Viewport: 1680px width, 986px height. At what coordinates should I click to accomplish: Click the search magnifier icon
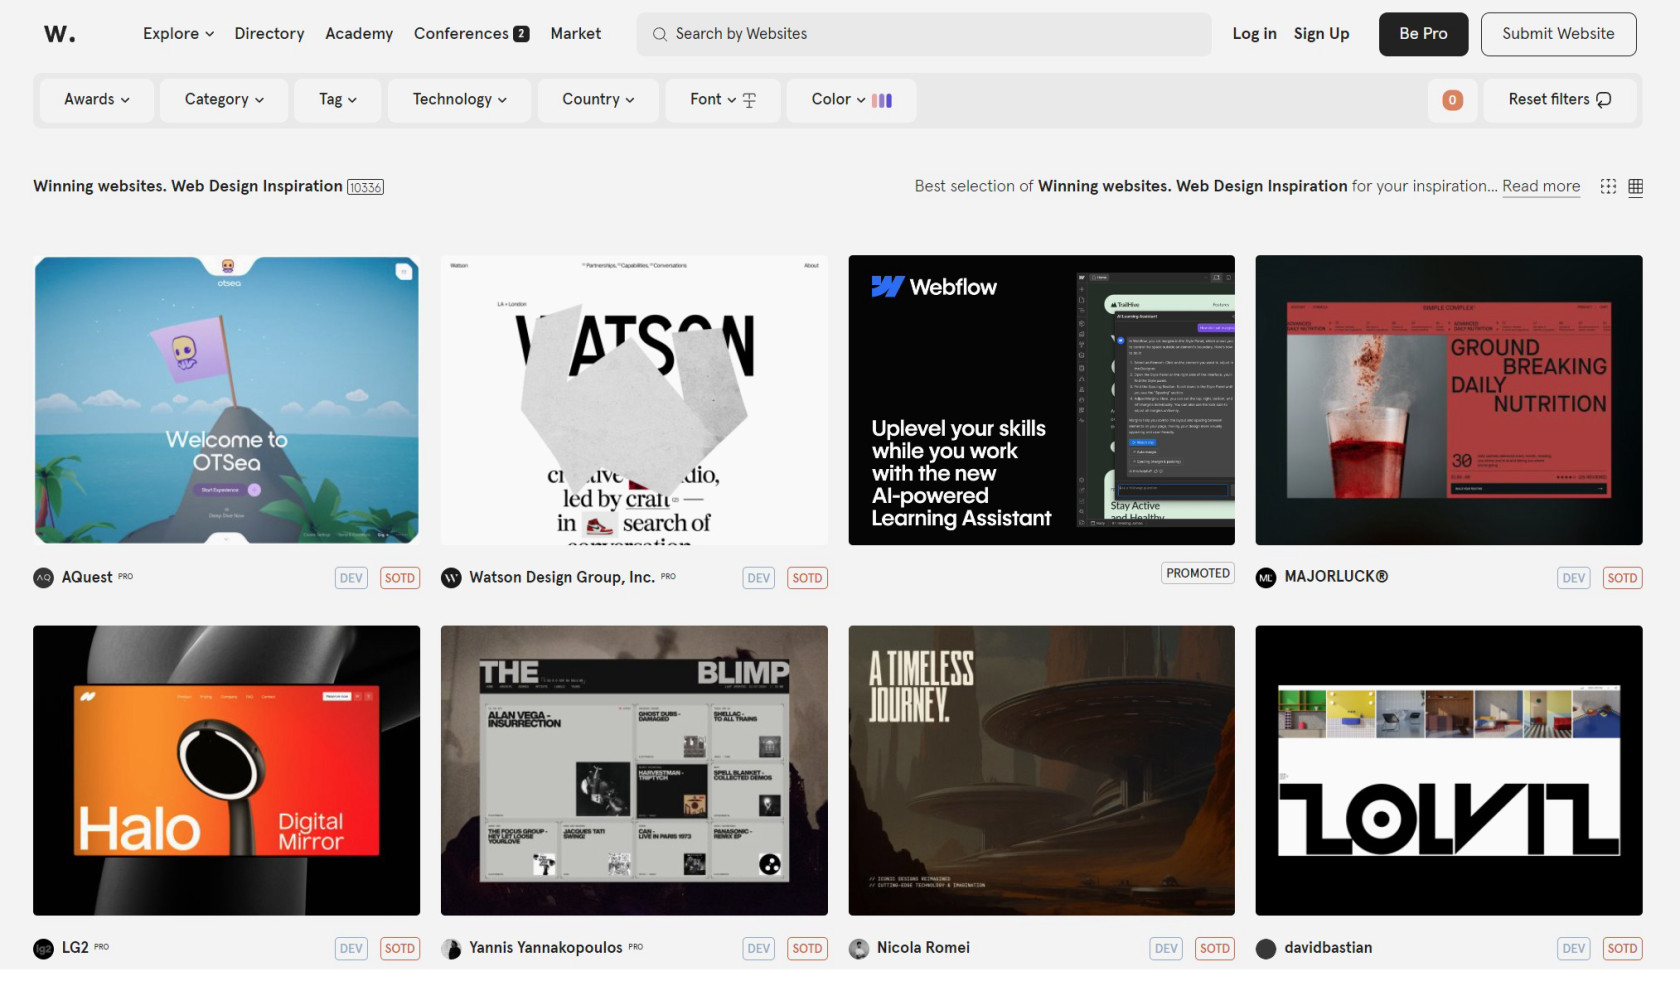pos(660,34)
